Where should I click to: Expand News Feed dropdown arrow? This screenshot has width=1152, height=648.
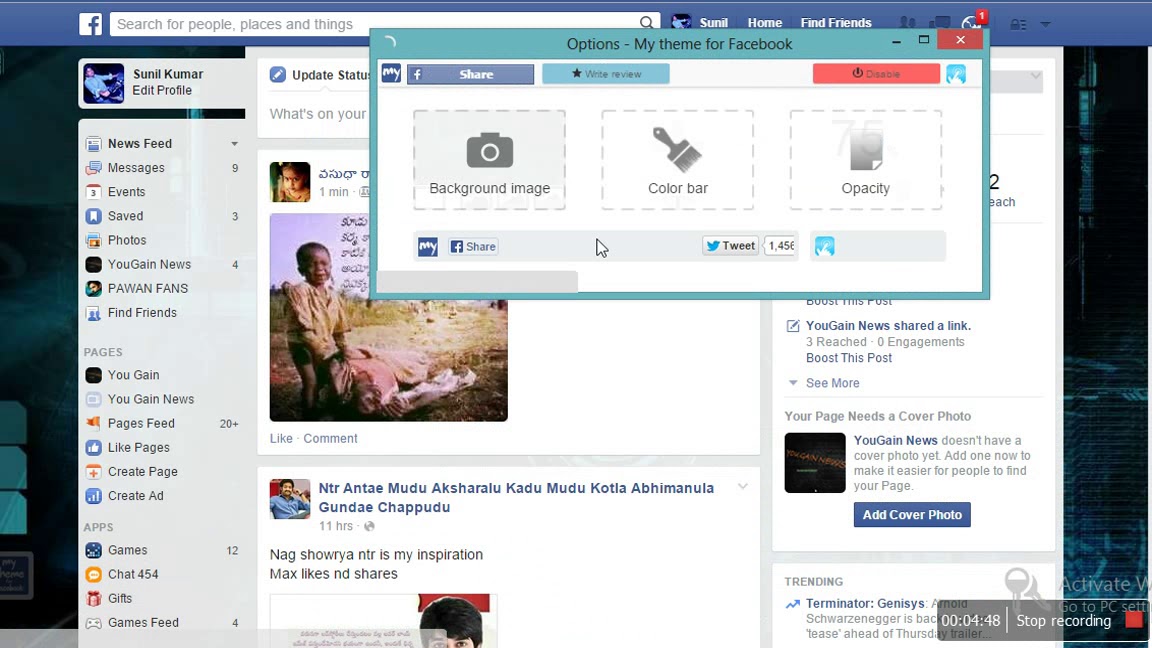(234, 144)
